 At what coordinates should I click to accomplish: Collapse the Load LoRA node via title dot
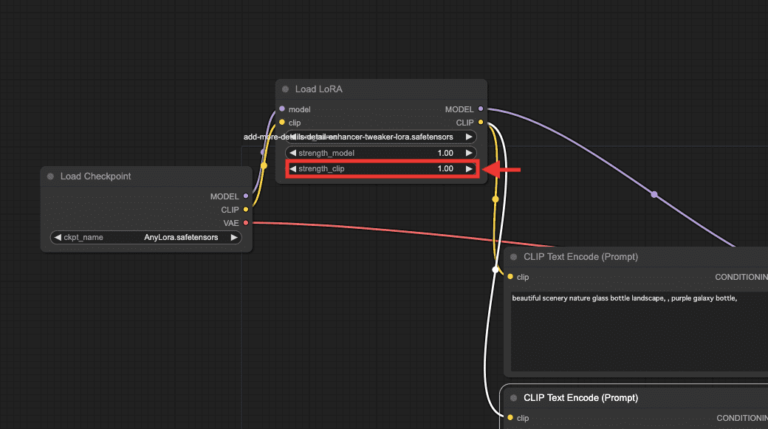tap(286, 90)
